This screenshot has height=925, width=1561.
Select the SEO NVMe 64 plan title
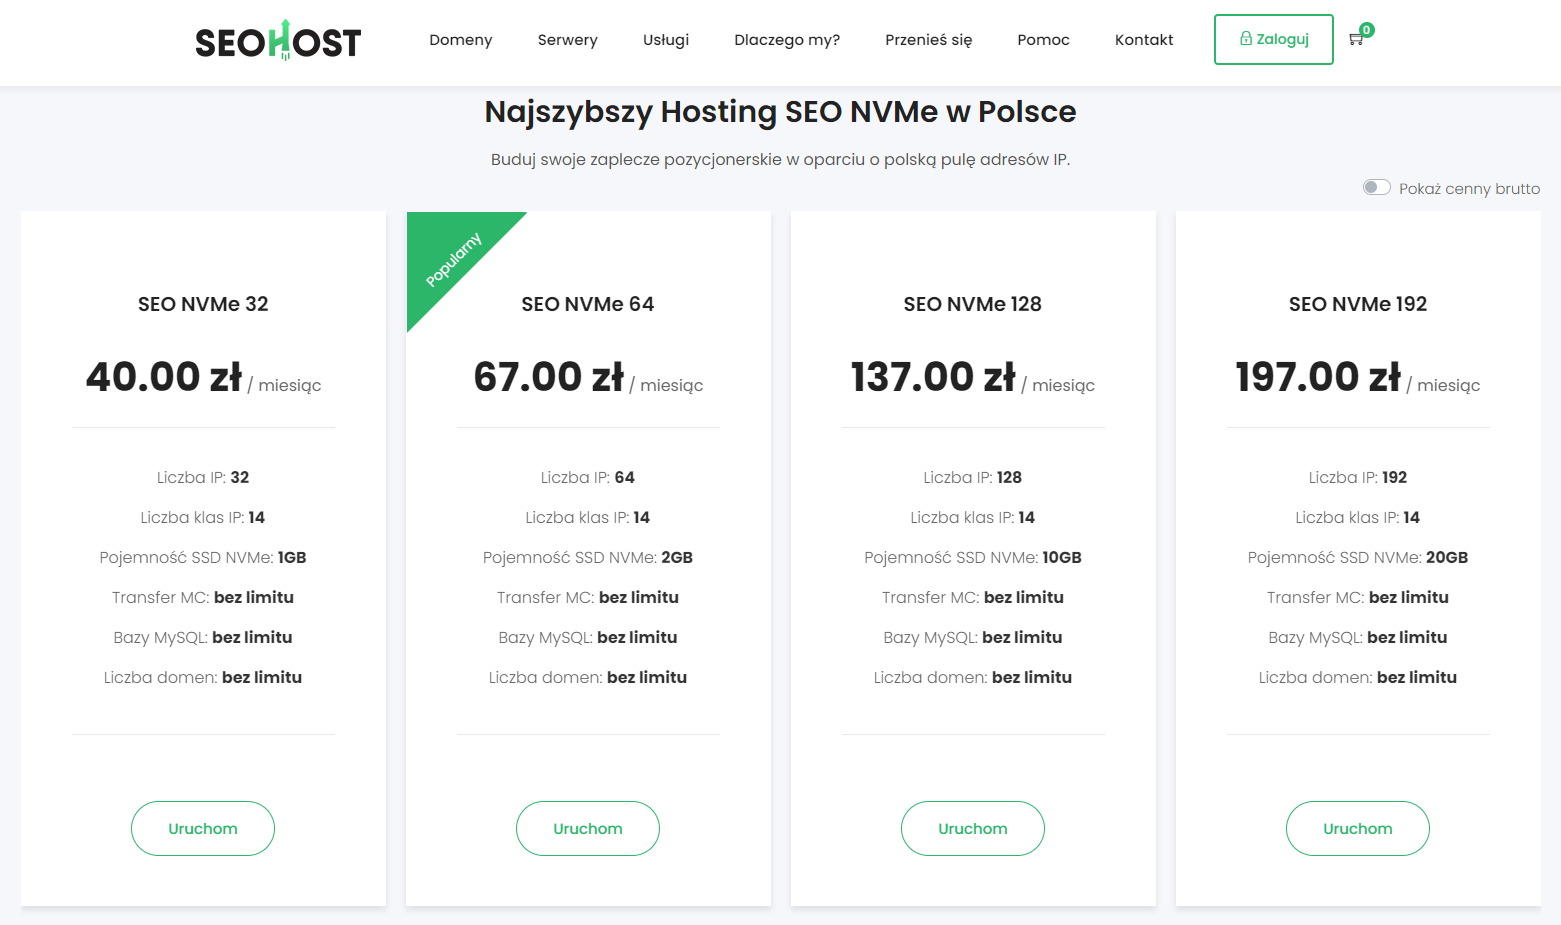tap(588, 304)
